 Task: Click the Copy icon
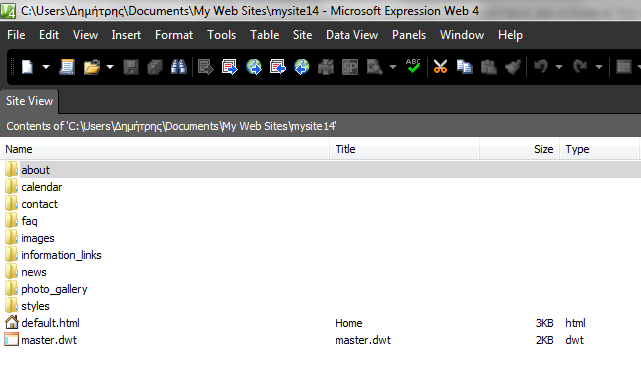[x=464, y=67]
